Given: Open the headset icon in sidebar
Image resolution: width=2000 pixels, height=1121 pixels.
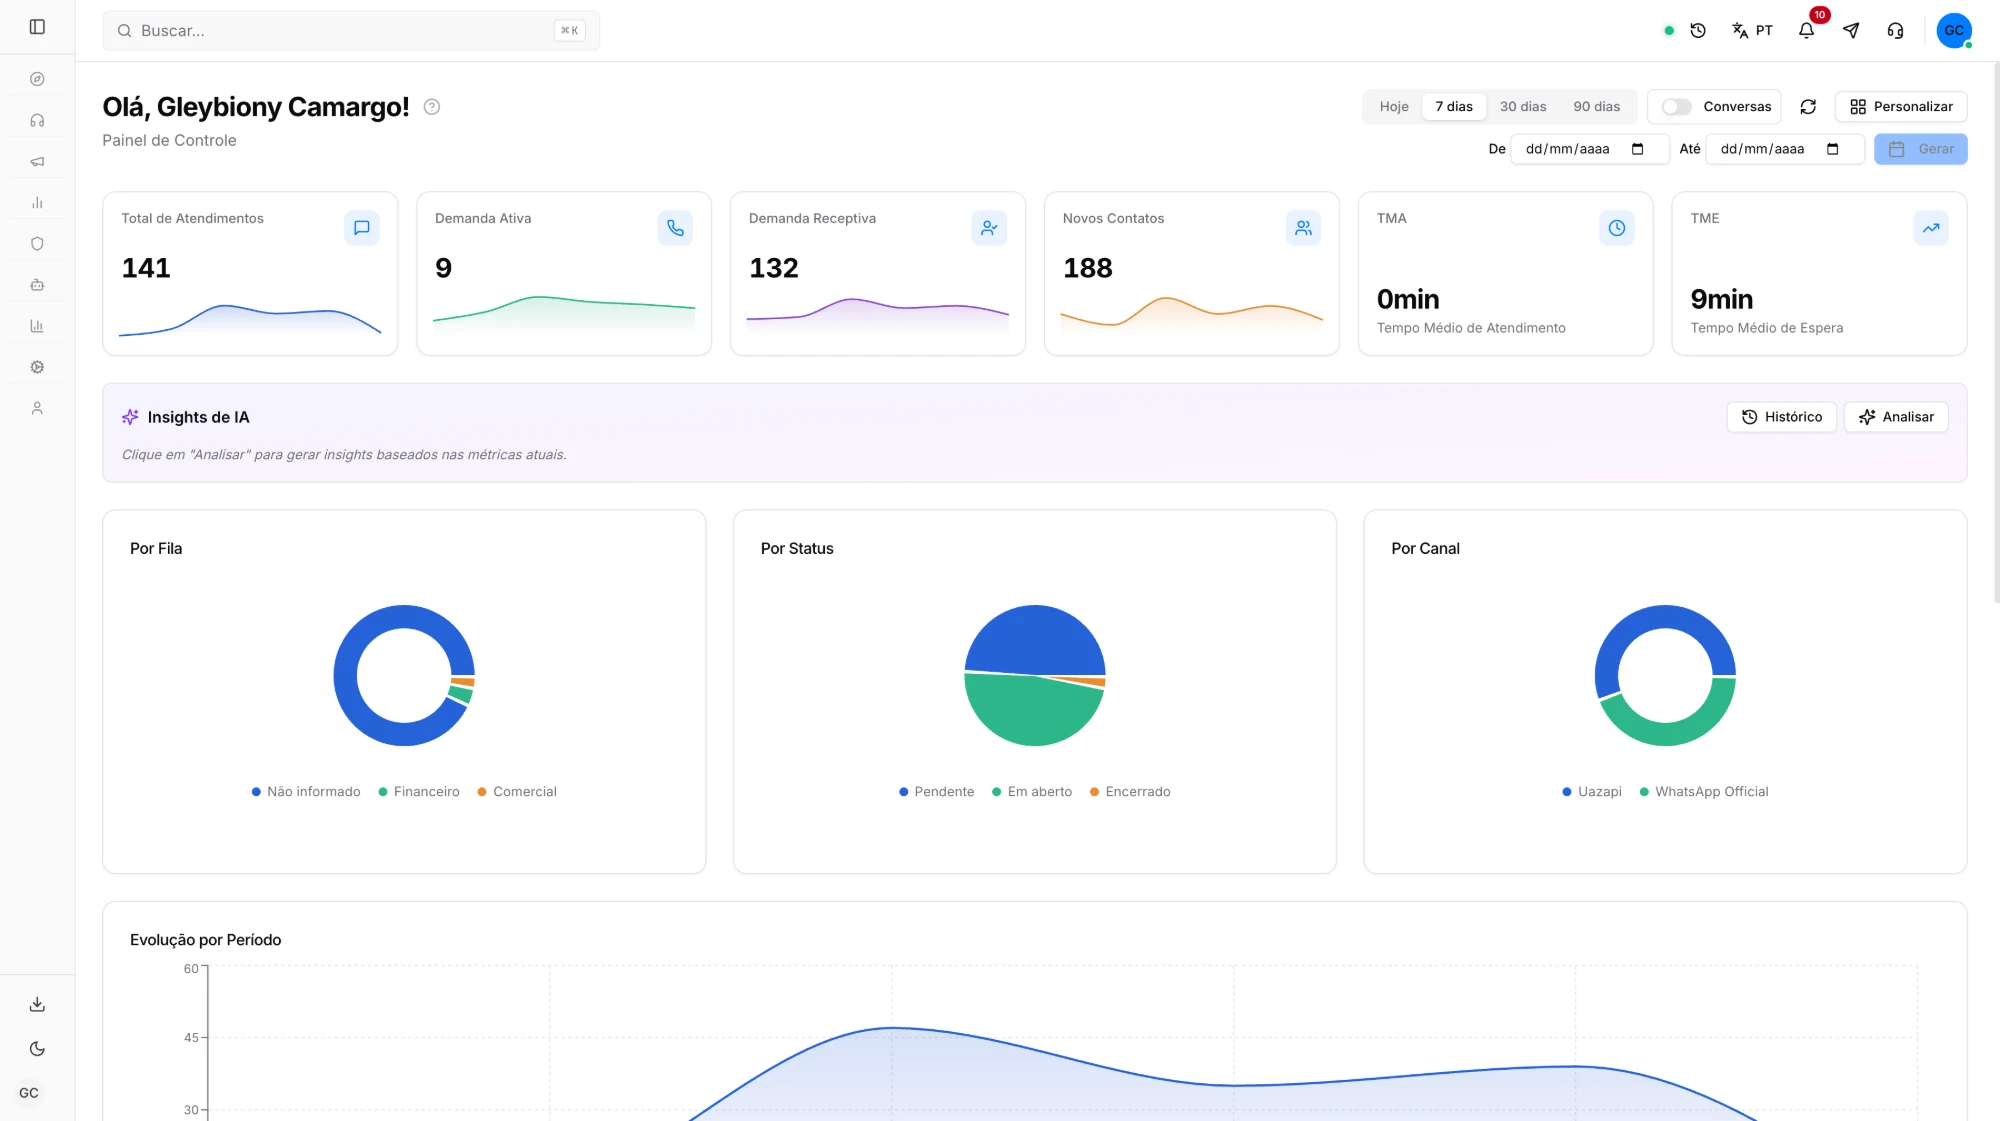Looking at the screenshot, I should click(37, 120).
